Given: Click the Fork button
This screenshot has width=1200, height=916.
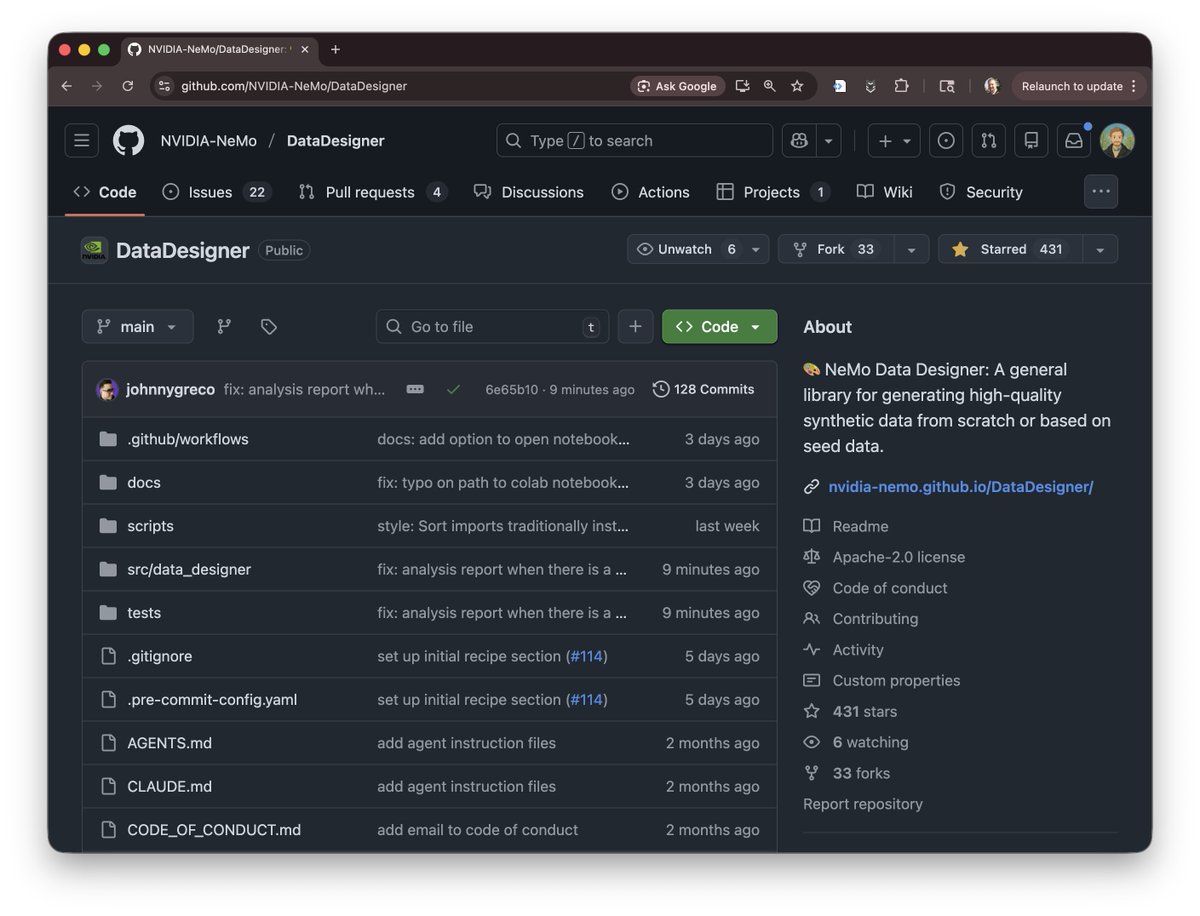Looking at the screenshot, I should [836, 249].
